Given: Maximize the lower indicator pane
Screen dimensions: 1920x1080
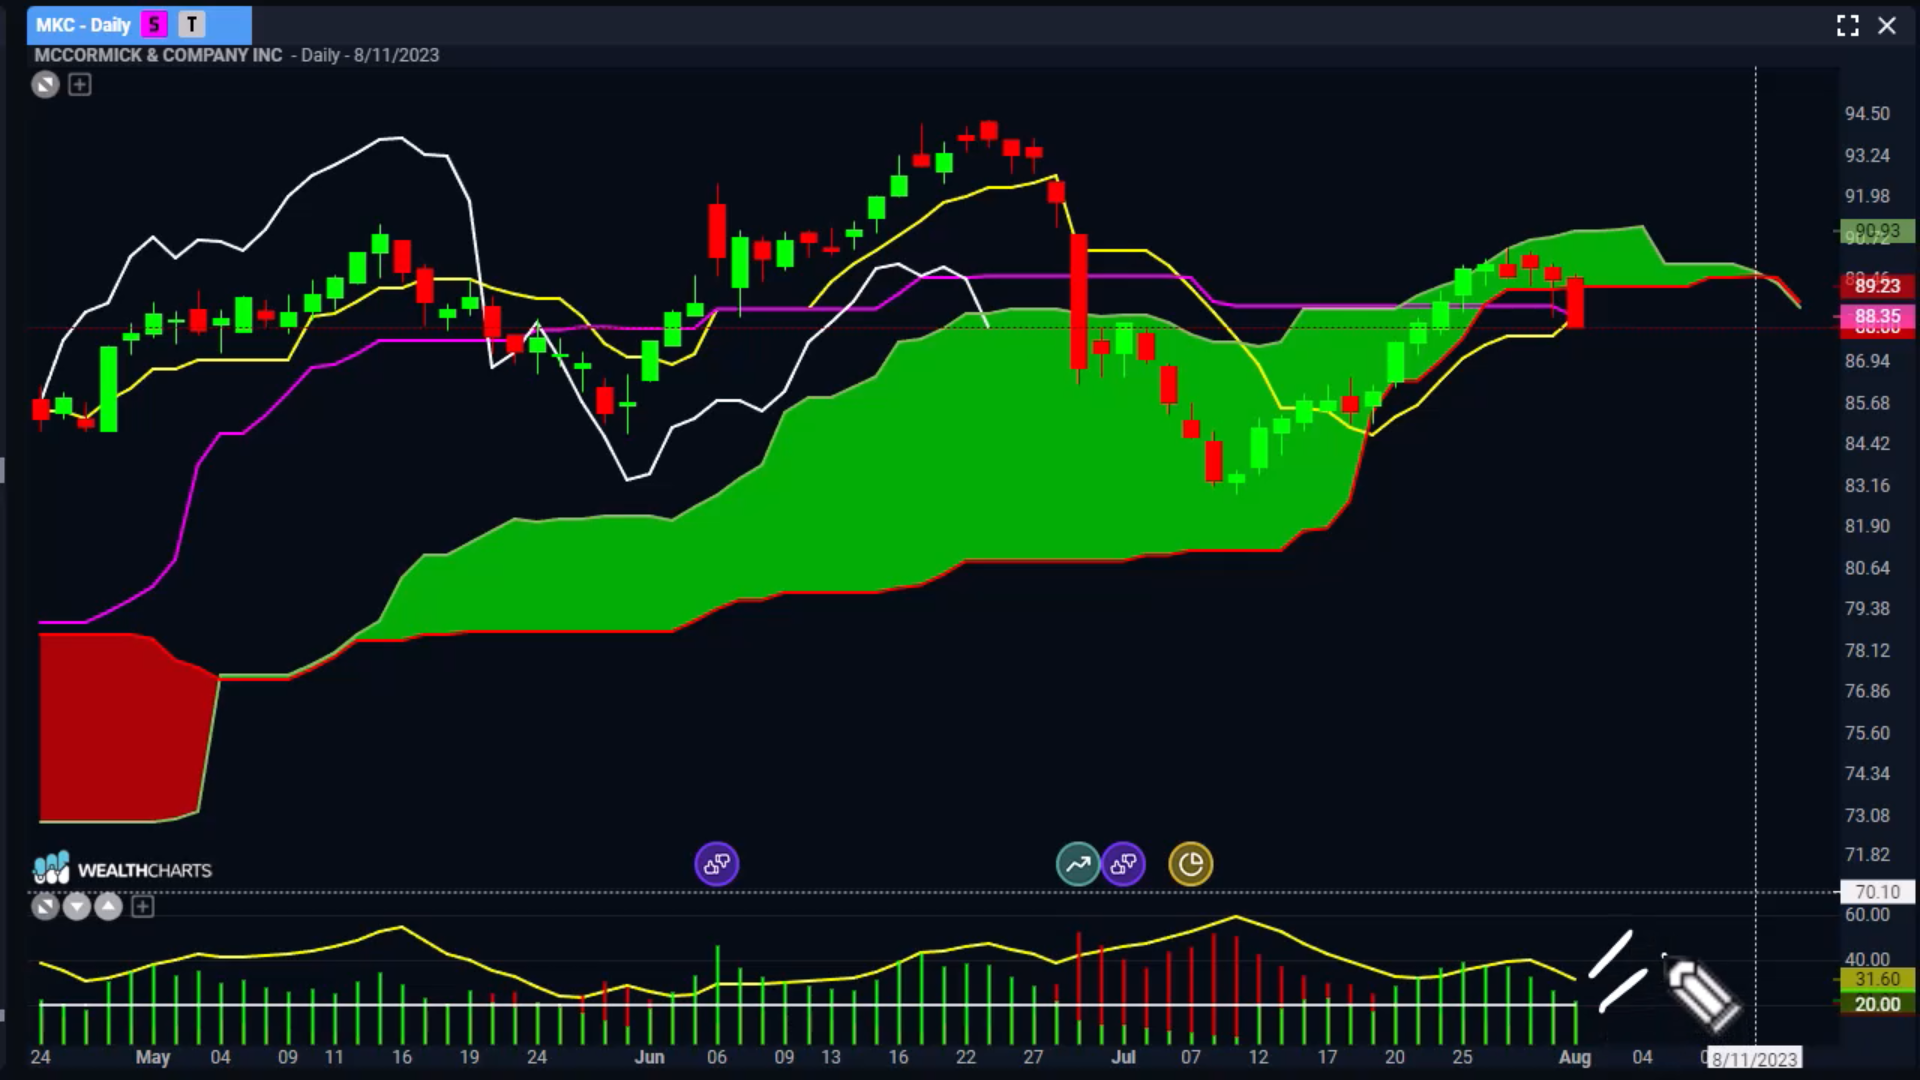Looking at the screenshot, I should 45,907.
